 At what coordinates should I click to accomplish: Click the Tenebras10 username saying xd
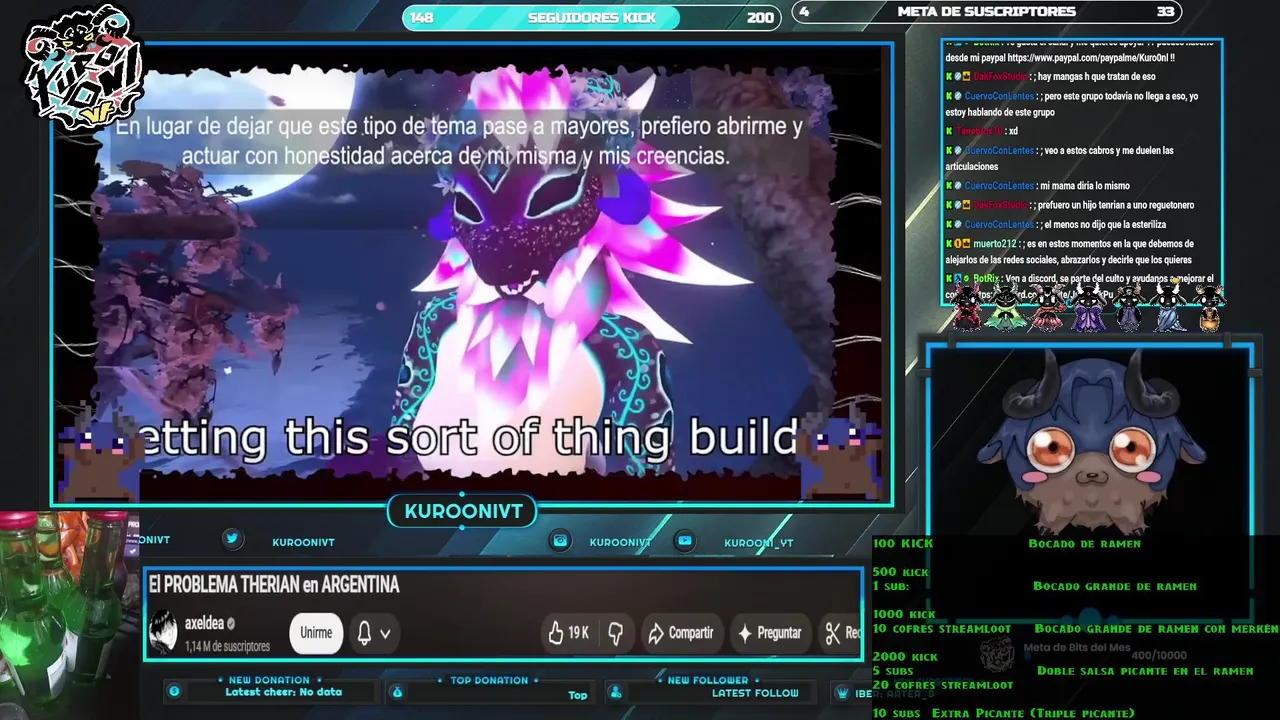[979, 131]
